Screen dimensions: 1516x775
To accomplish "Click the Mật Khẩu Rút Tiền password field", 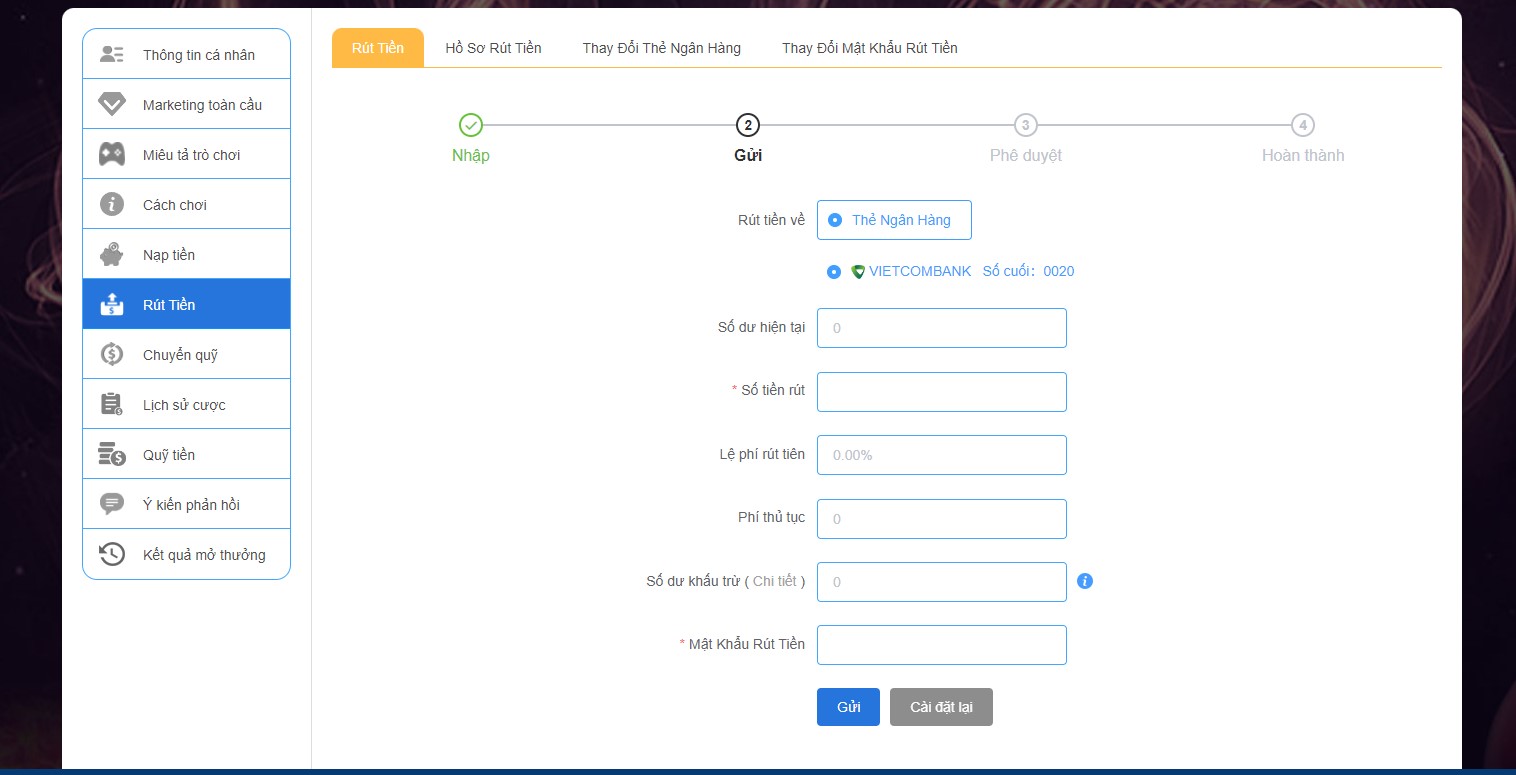I will (941, 645).
